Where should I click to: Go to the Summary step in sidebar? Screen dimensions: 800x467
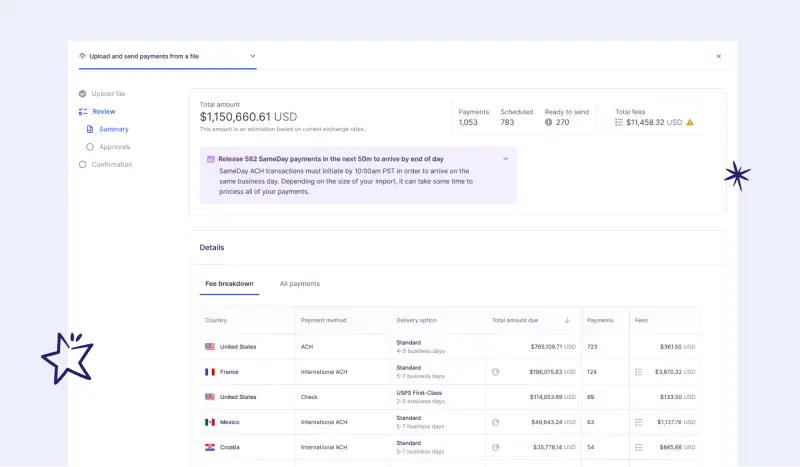(113, 129)
